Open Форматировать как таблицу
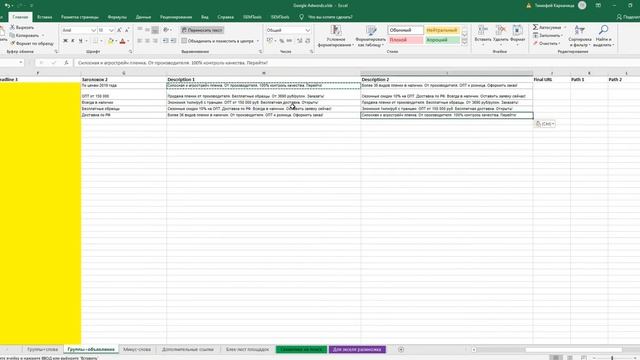 (371, 36)
